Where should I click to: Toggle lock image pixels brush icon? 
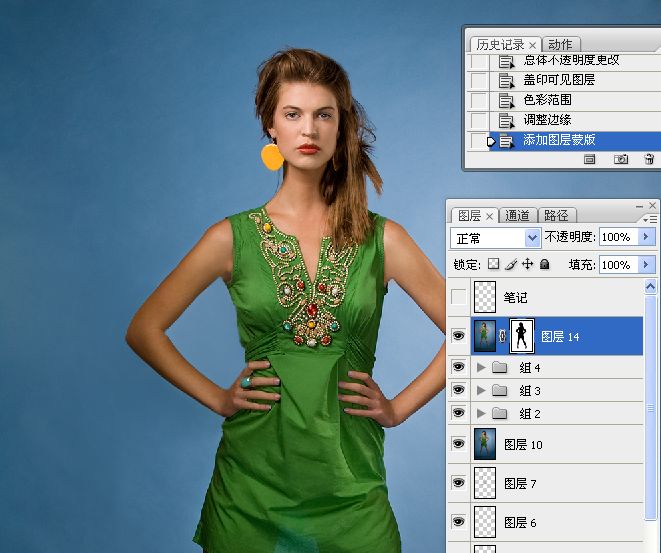coord(511,264)
